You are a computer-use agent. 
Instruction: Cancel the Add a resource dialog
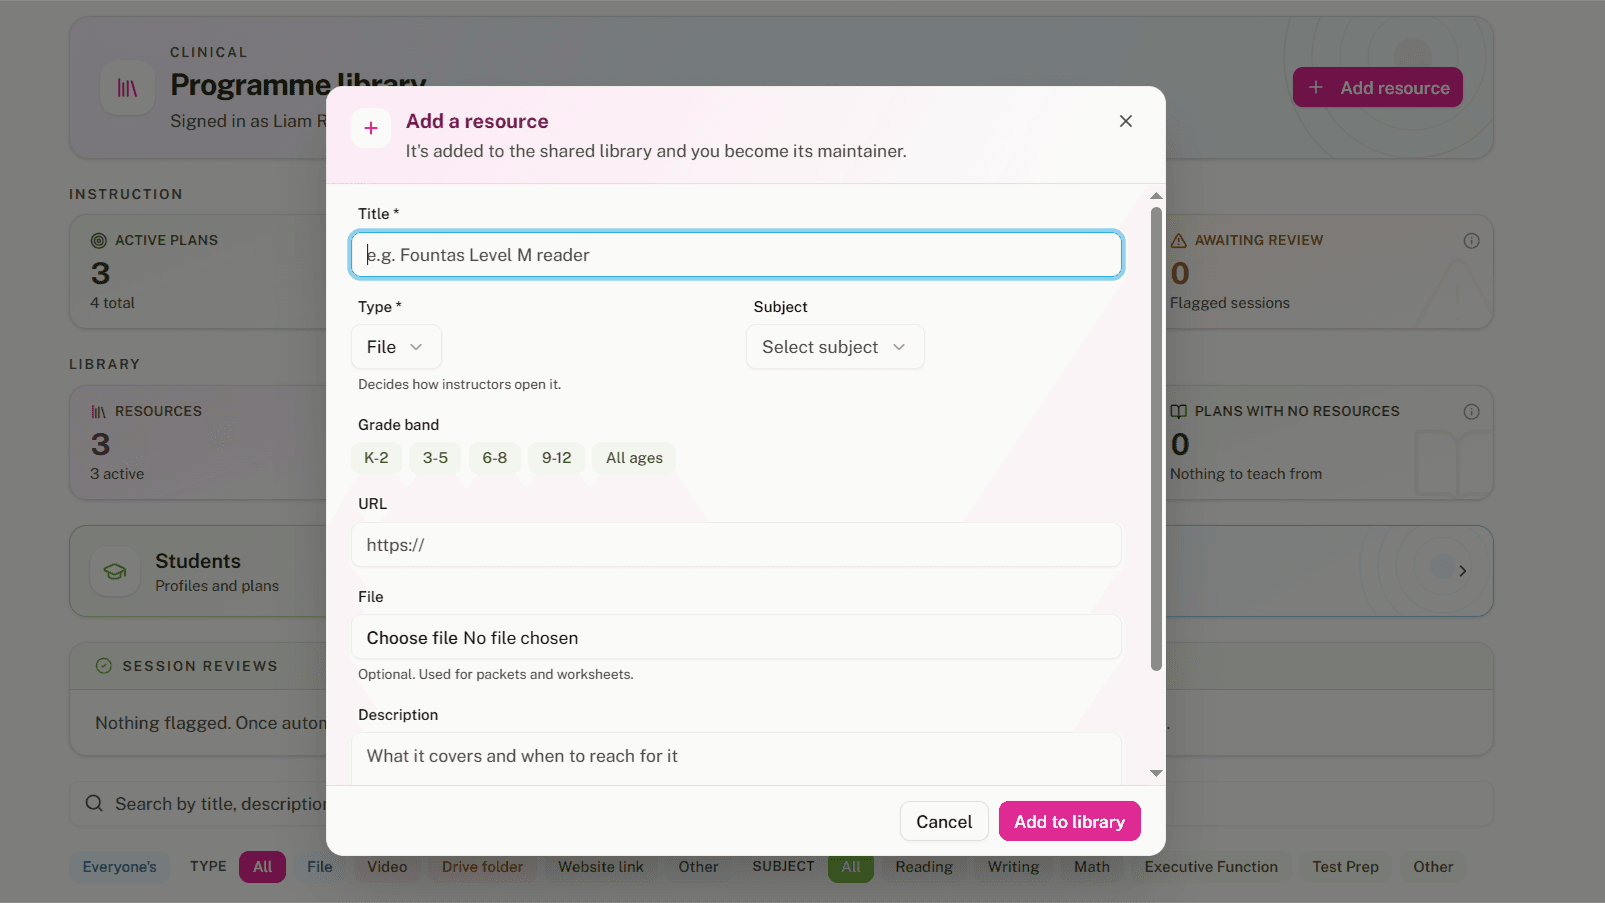coord(944,822)
